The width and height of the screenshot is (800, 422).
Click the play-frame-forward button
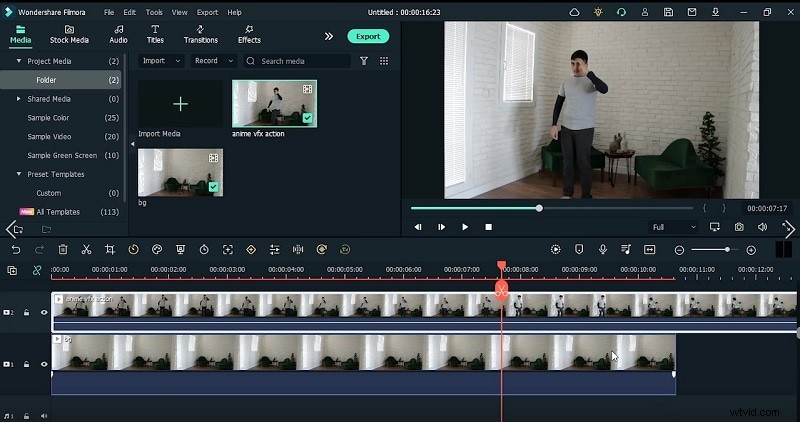441,227
